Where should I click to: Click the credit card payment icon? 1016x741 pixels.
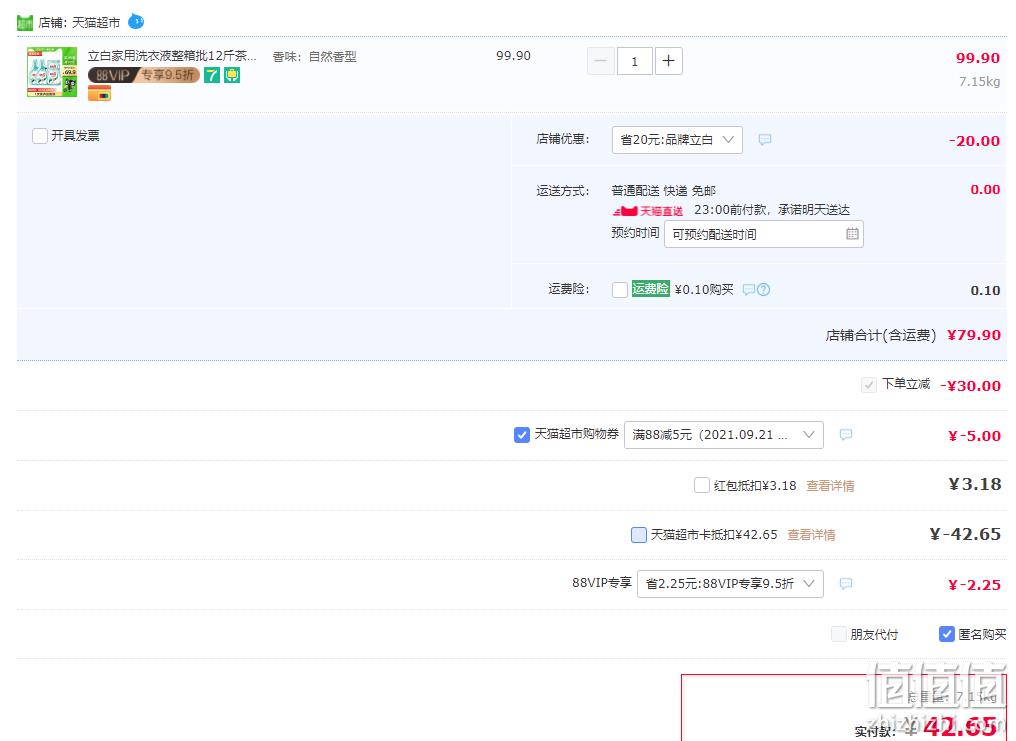coord(99,95)
